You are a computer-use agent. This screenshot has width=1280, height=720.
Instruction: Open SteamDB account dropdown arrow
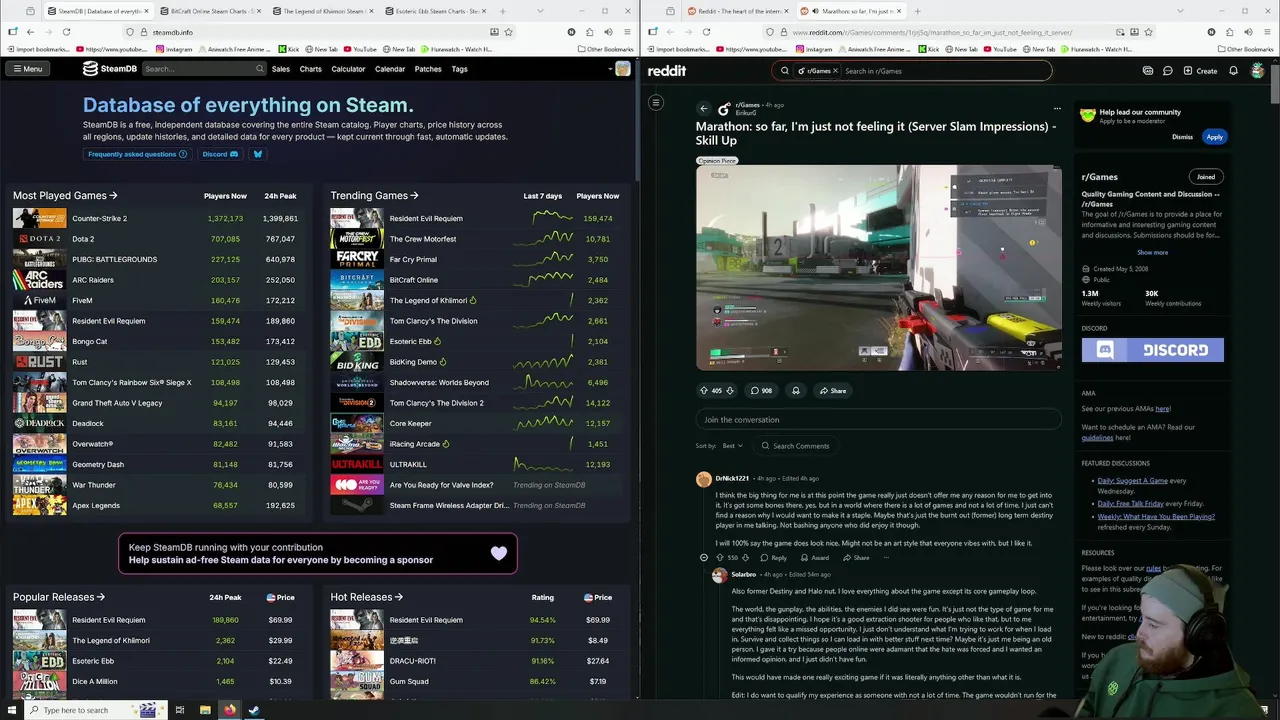610,69
